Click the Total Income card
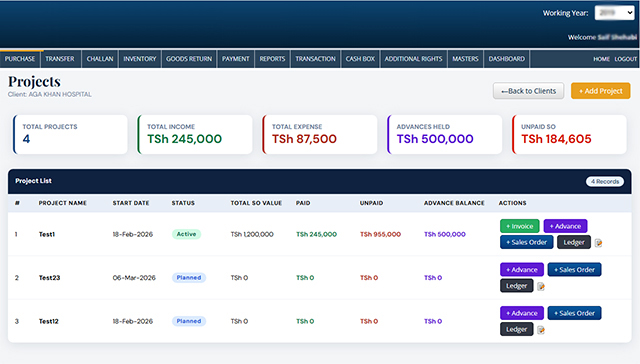640x364 pixels. click(x=195, y=134)
